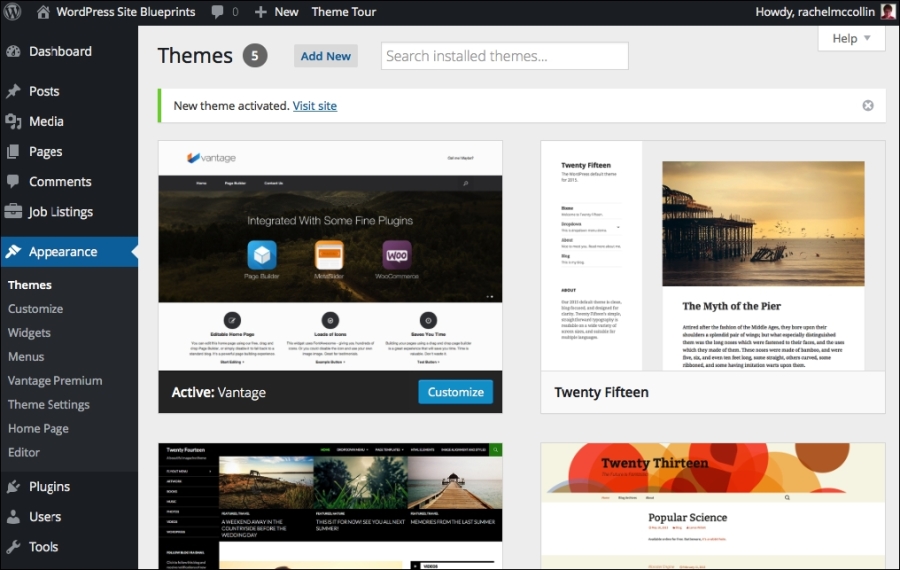
Task: Click New in the admin bar
Action: (286, 11)
